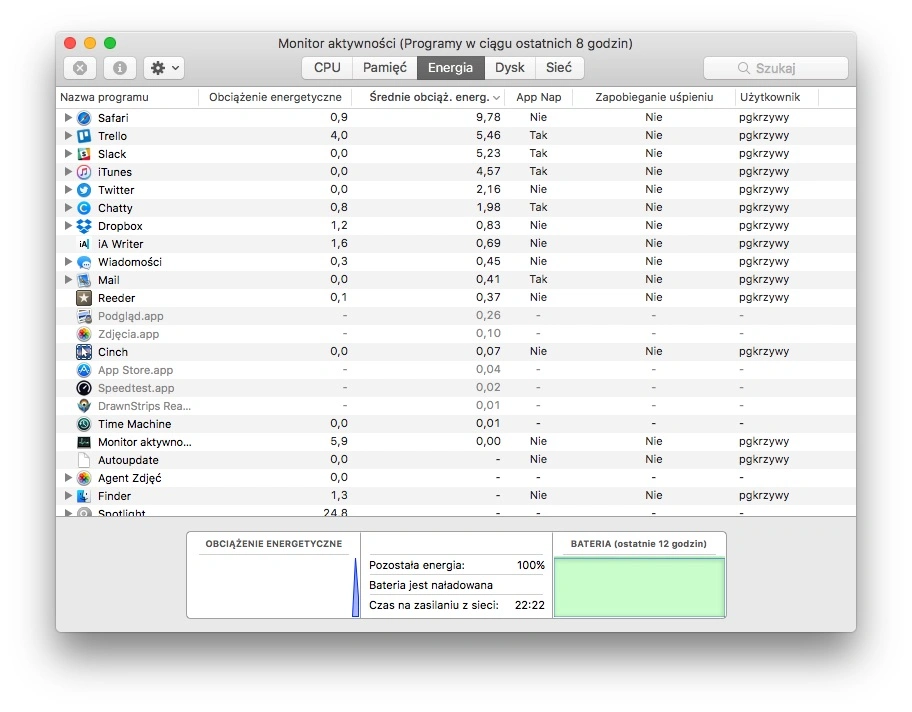The height and width of the screenshot is (712, 912).
Task: Select the Trello energy load value 4,0
Action: 339,136
